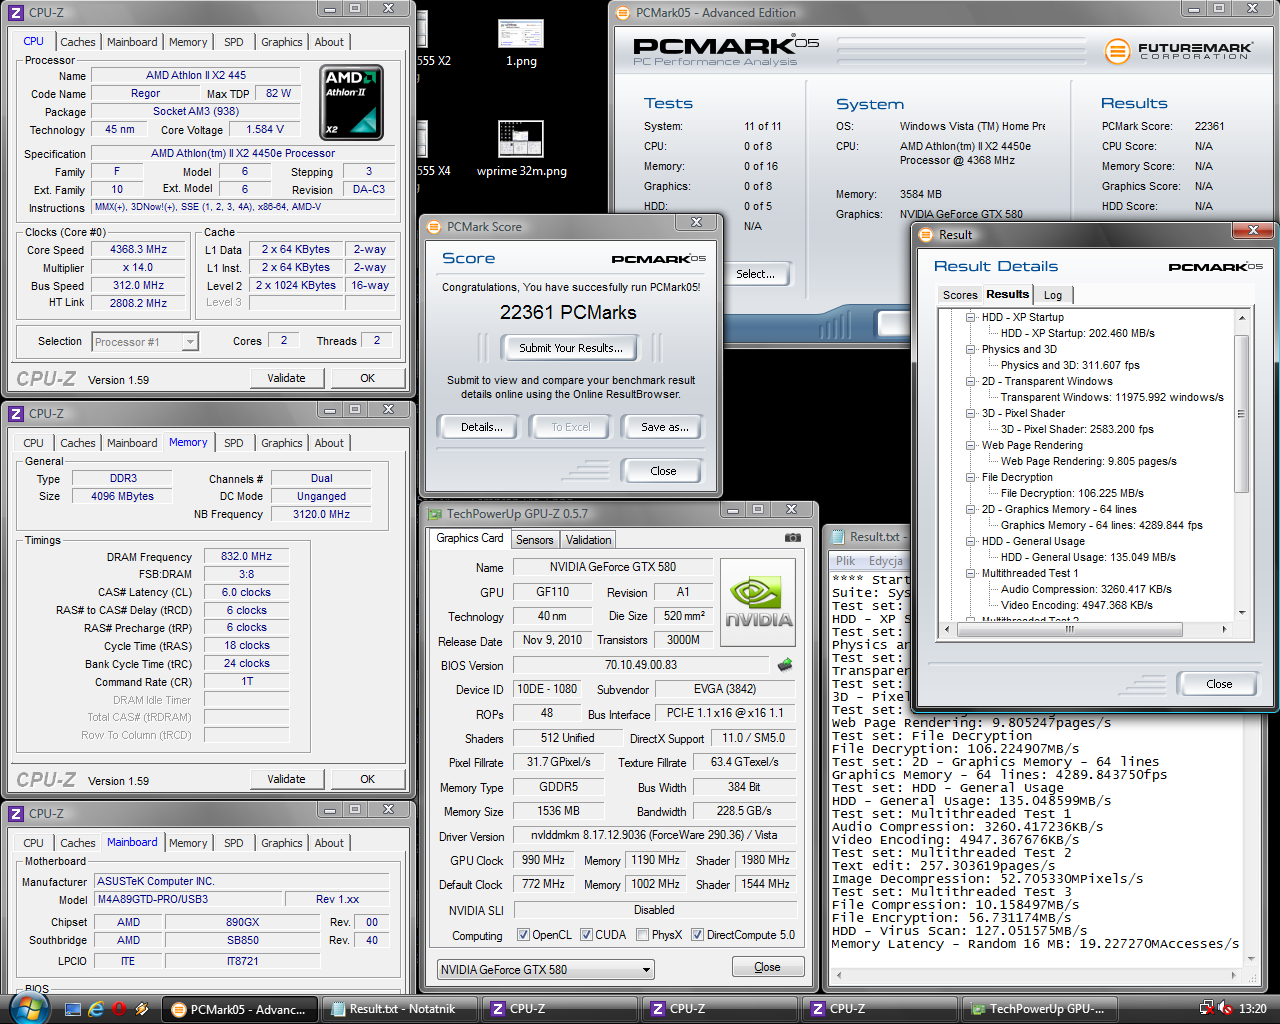
Task: Open SPD tab in the middle CPU-Z window
Action: (234, 443)
